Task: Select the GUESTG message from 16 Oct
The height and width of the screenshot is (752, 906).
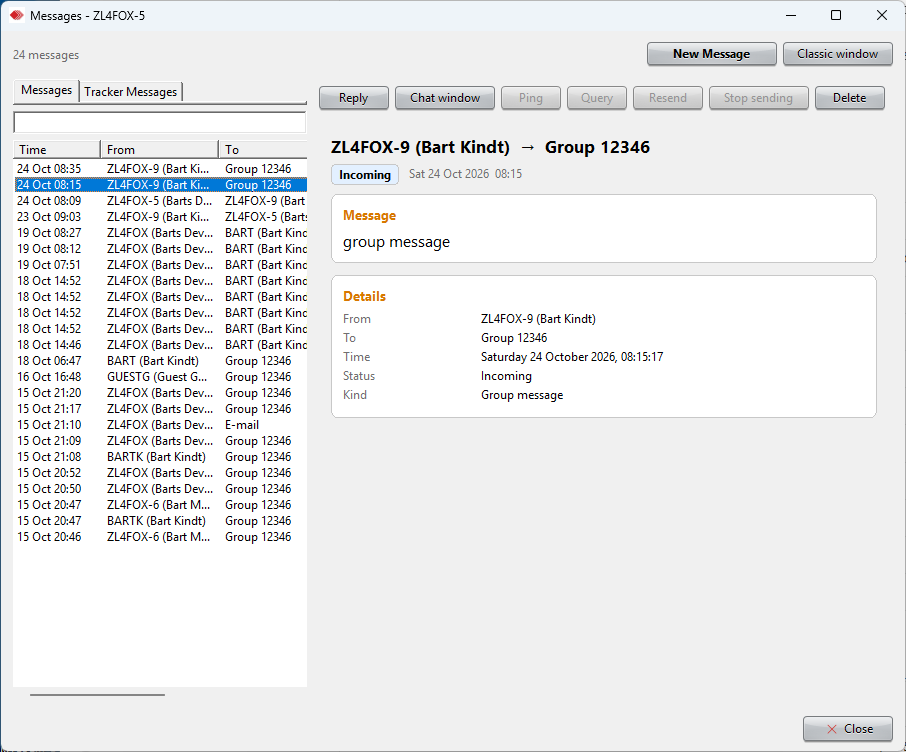Action: [160, 377]
